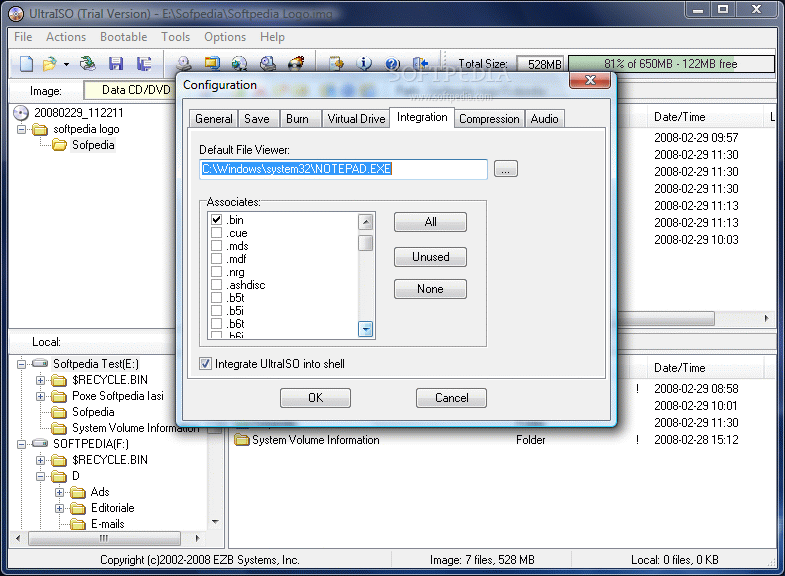Open the File menu
Screen dimensions: 785x576
coord(23,37)
